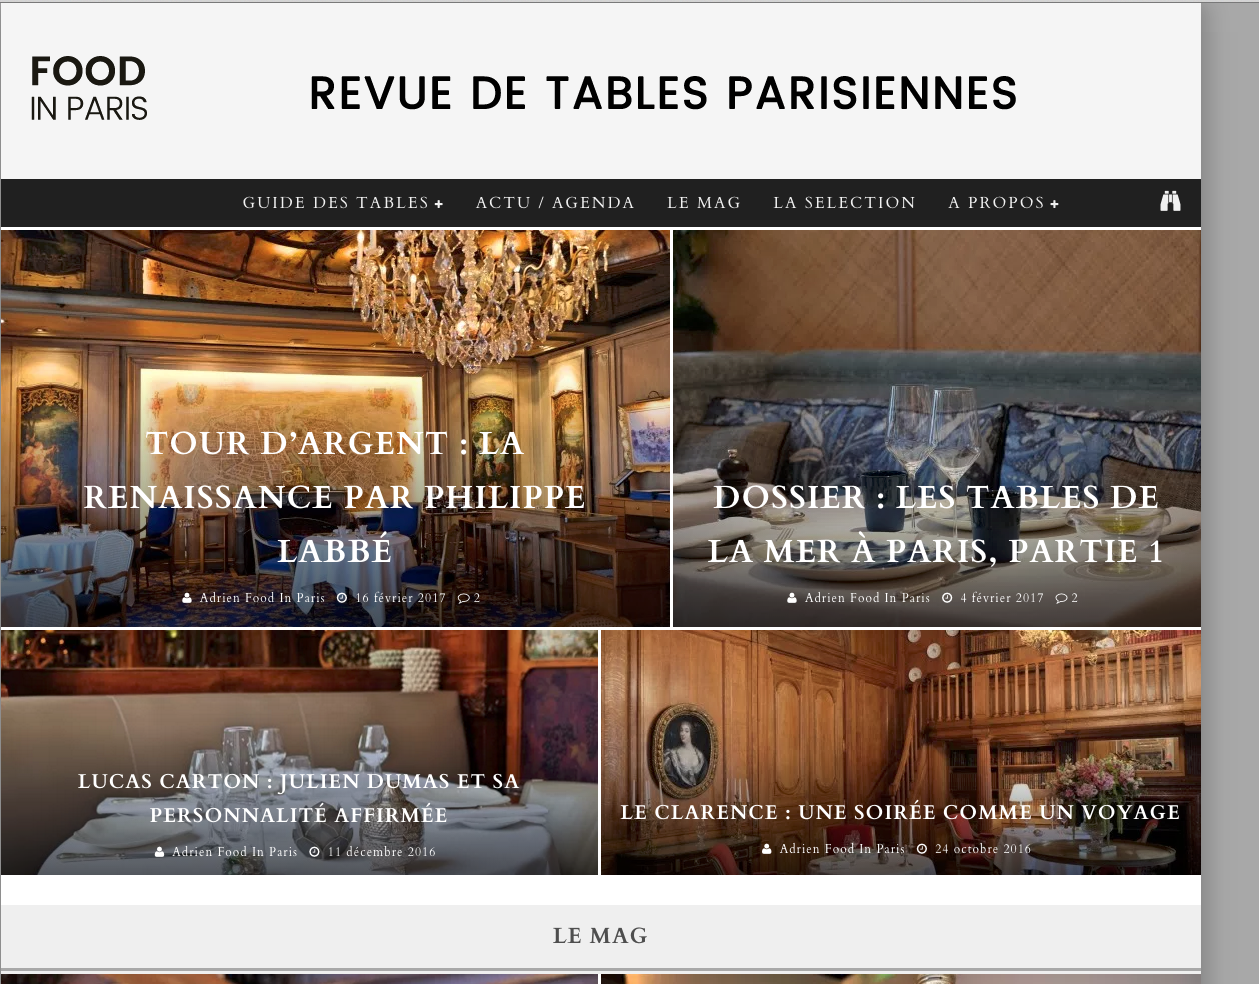Open Le Clarence une soirée article title
Viewport: 1259px width, 984px height.
coord(900,812)
